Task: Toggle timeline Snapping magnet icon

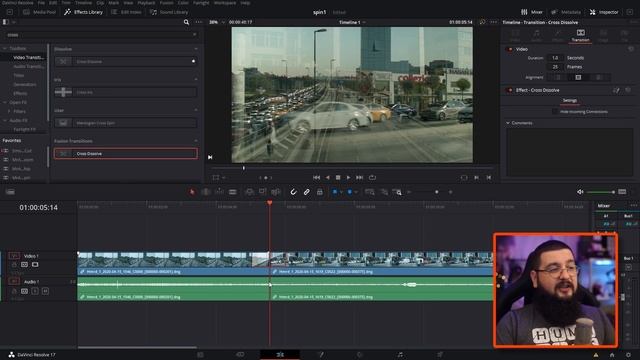Action: click(293, 192)
